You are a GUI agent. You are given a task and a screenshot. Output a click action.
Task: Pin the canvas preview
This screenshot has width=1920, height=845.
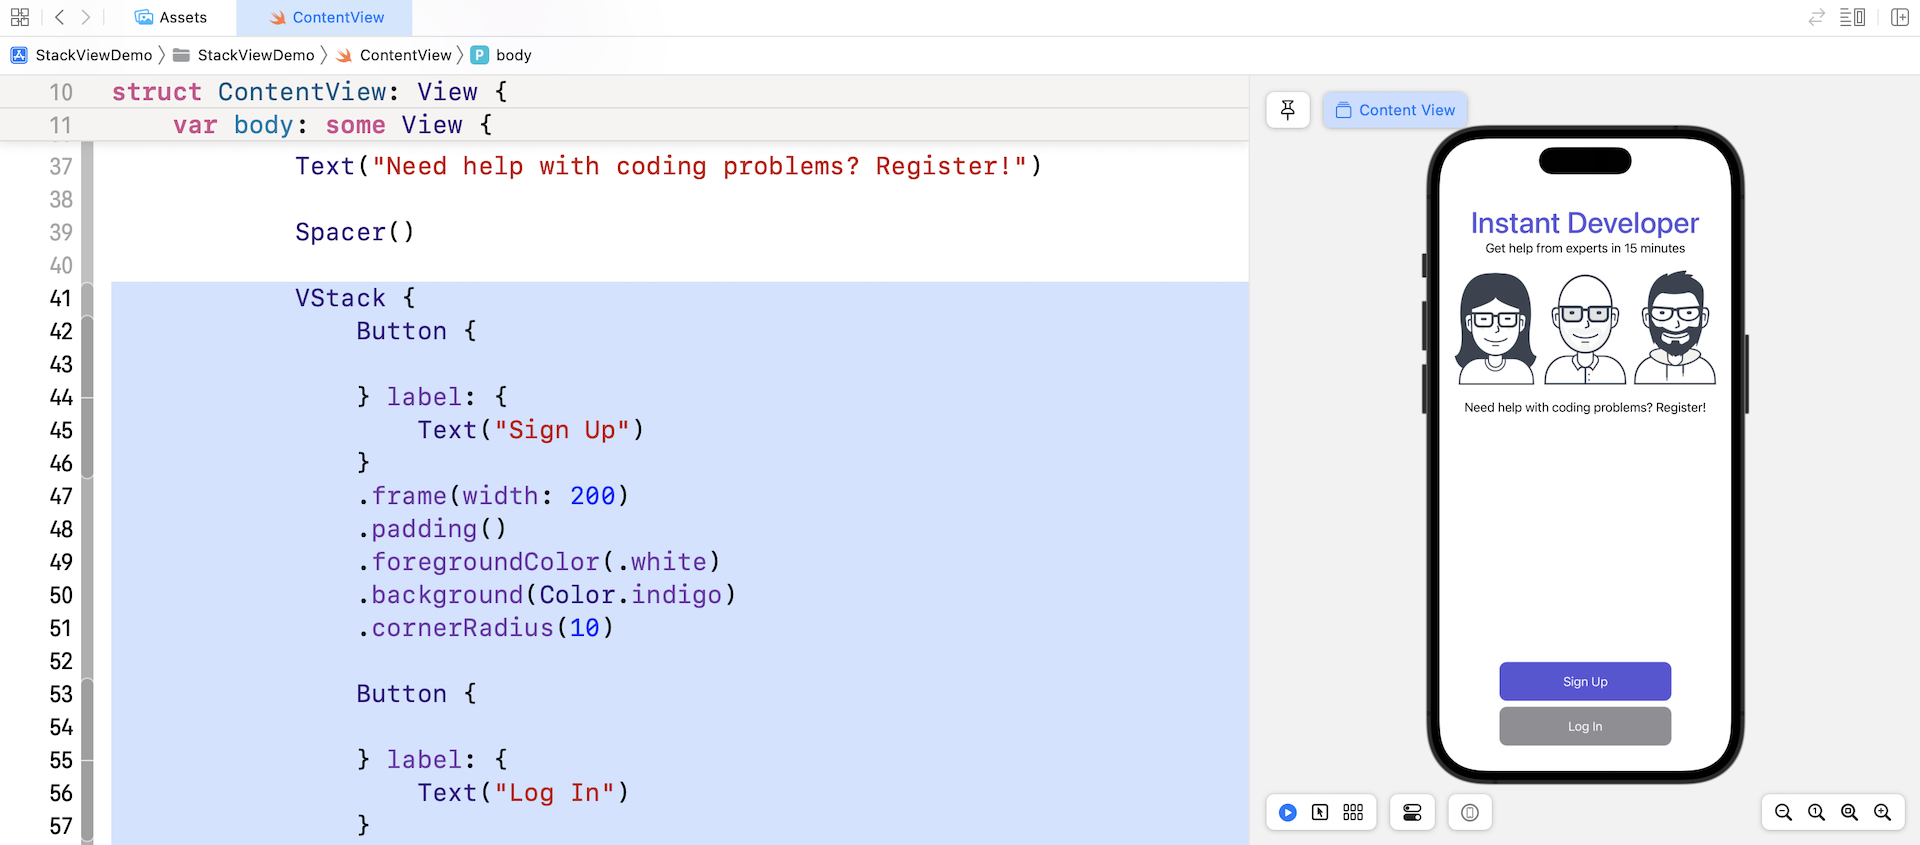point(1288,110)
